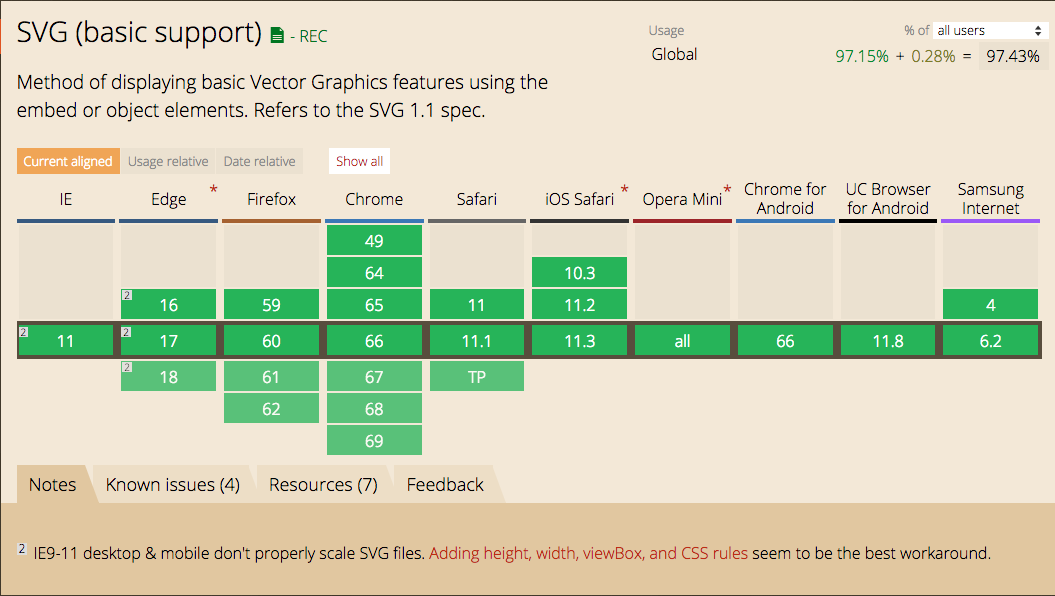The height and width of the screenshot is (596, 1055).
Task: Select the iOS Safari 10.3 cell
Action: coord(579,272)
